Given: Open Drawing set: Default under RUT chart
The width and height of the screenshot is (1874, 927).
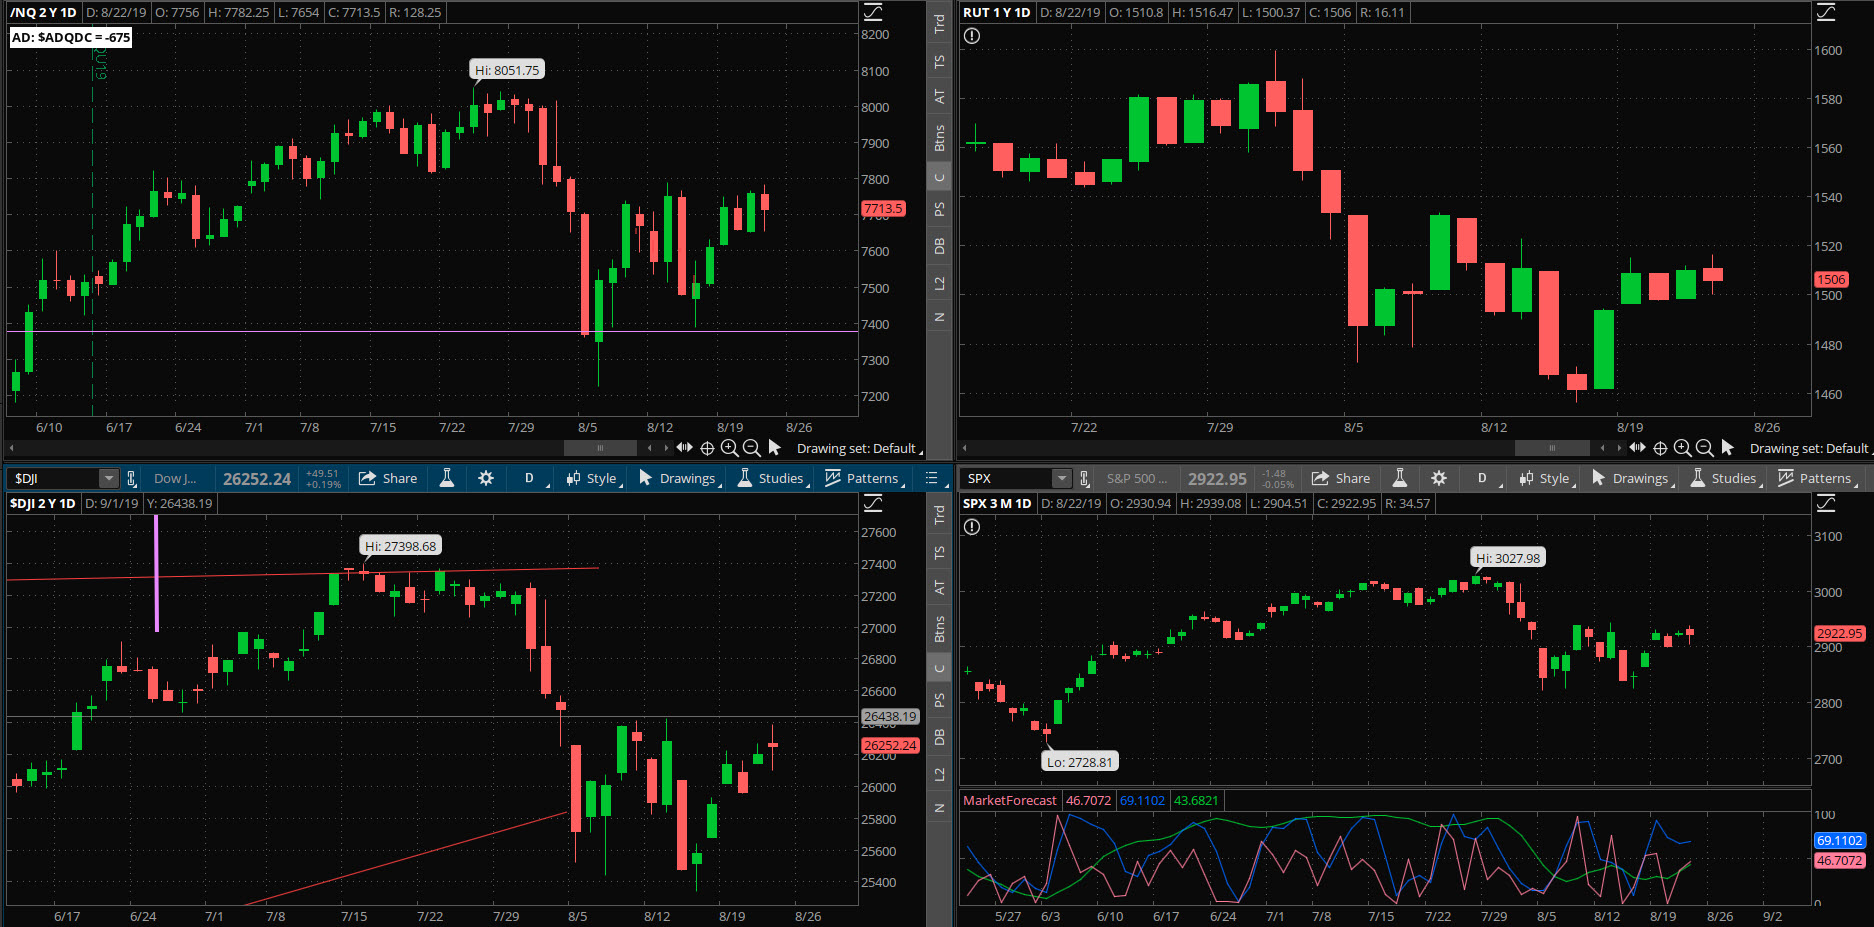Looking at the screenshot, I should [x=1811, y=448].
